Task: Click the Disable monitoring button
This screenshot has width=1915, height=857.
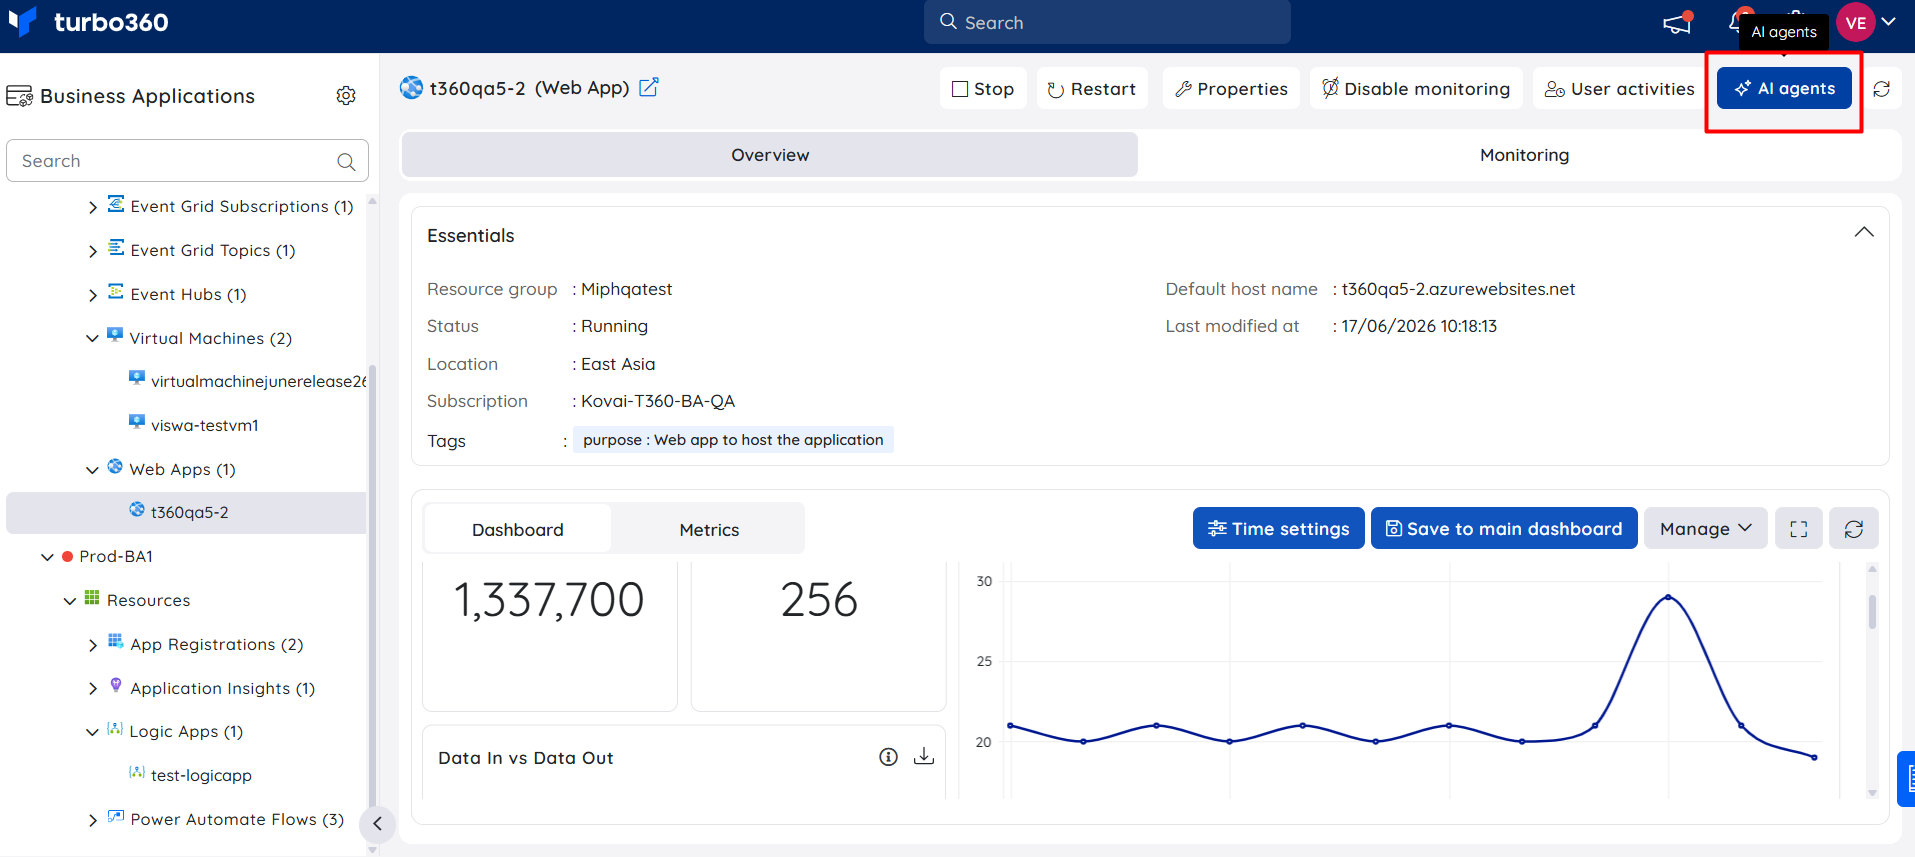Action: 1416,89
